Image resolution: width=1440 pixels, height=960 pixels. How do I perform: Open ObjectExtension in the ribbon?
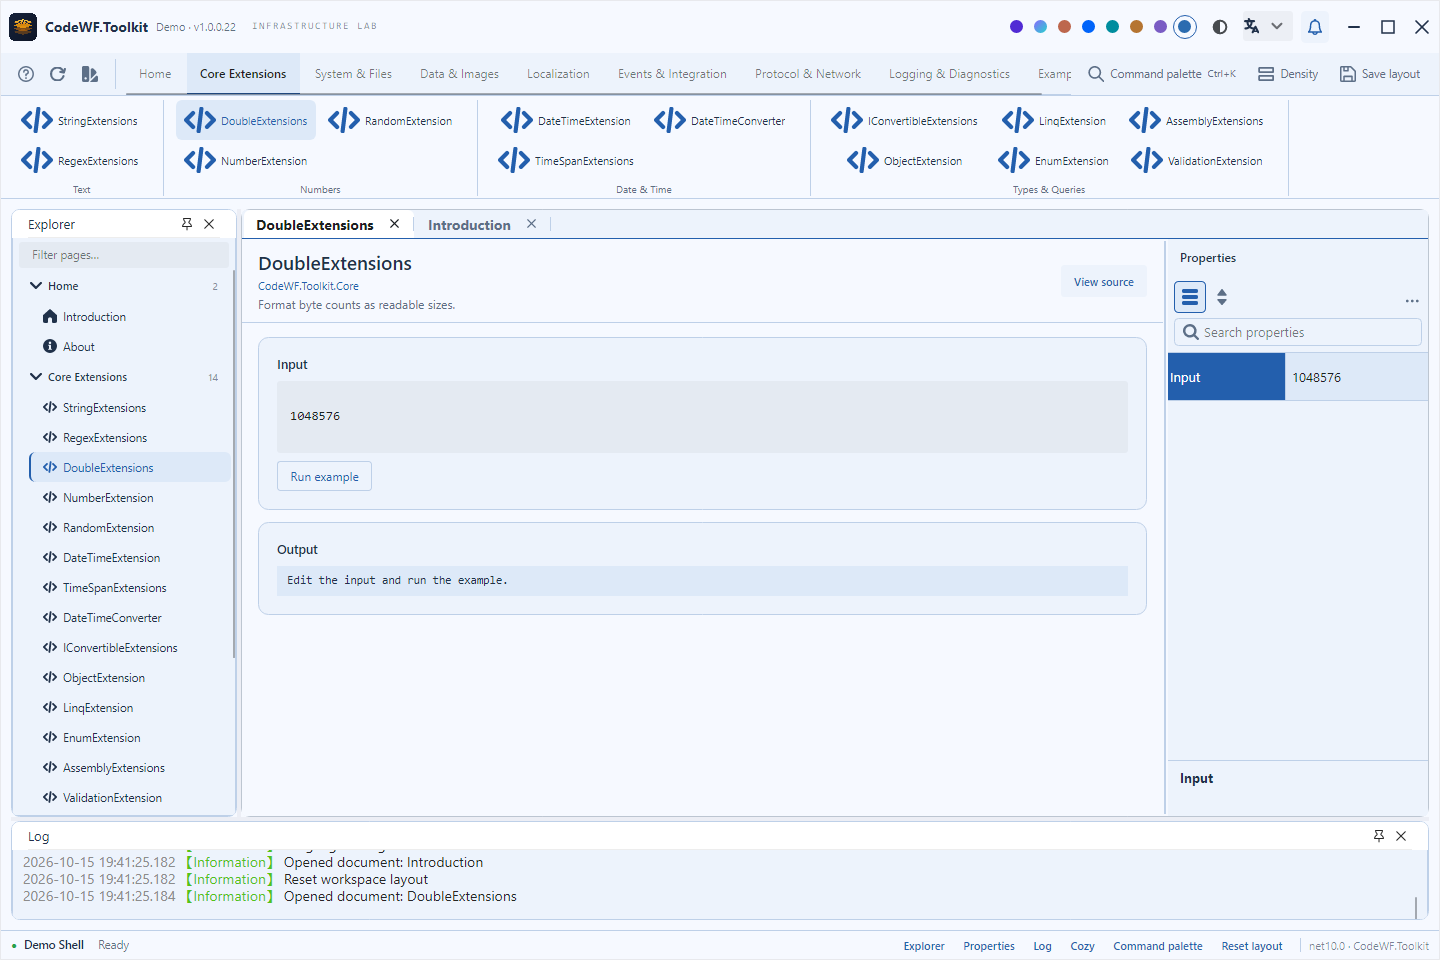click(x=905, y=161)
